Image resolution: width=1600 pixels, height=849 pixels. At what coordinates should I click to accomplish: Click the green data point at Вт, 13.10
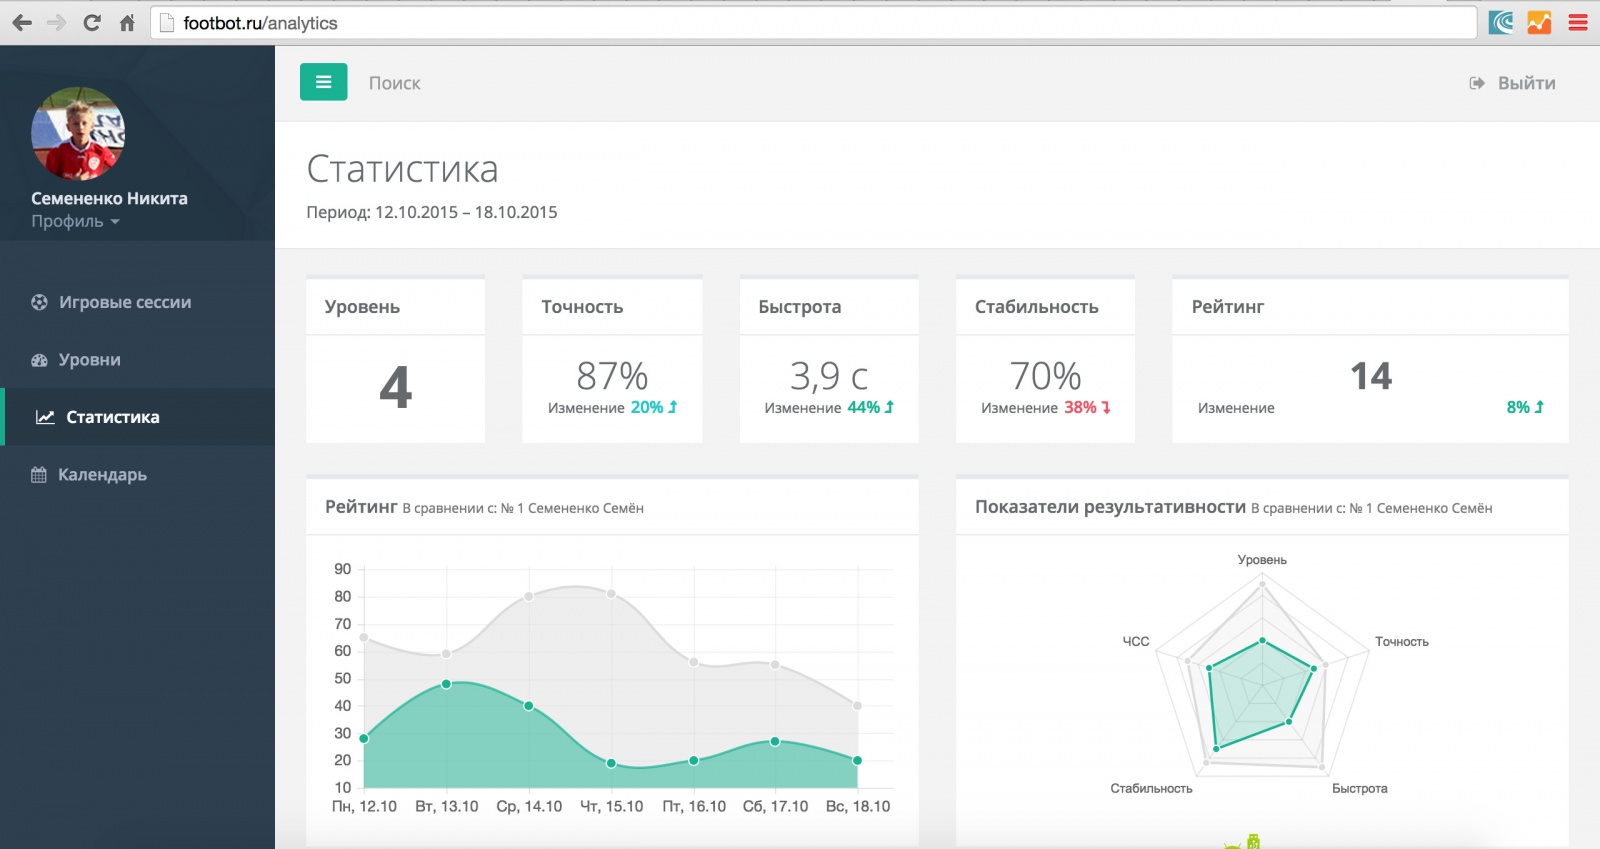pyautogui.click(x=446, y=684)
